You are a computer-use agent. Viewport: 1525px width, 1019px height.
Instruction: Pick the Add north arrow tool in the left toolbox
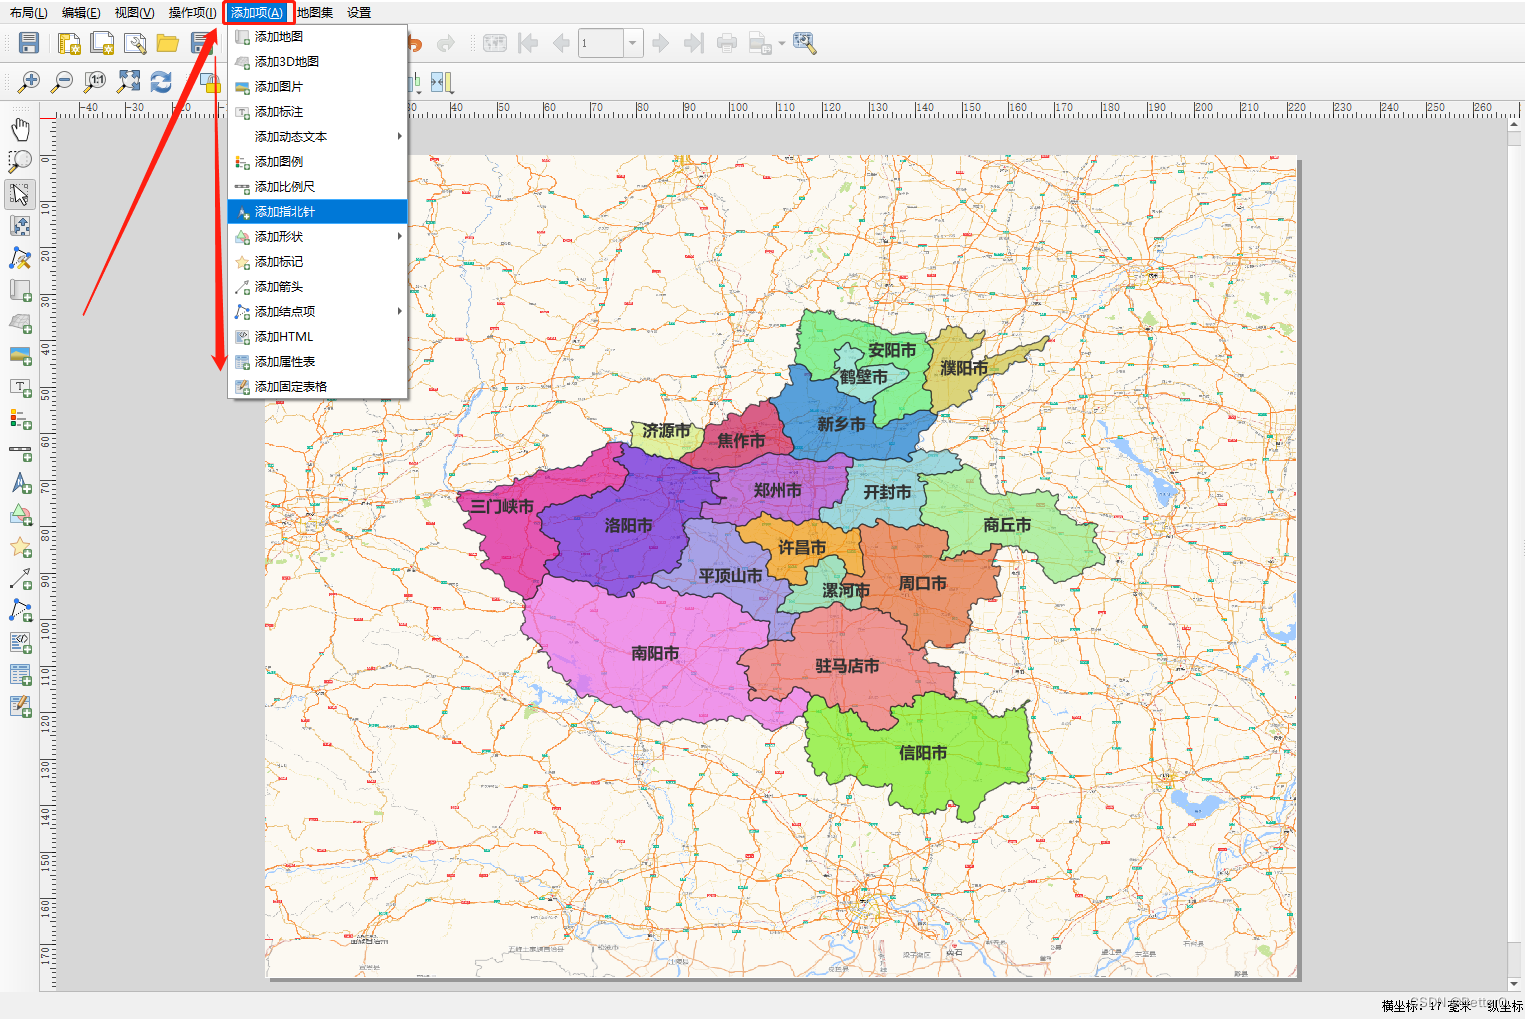(x=20, y=484)
